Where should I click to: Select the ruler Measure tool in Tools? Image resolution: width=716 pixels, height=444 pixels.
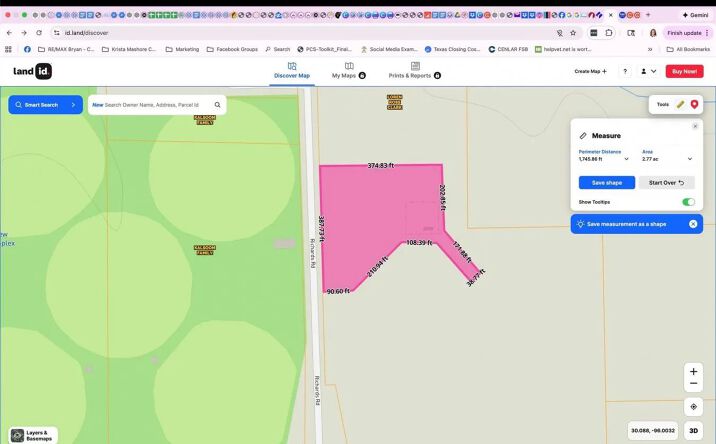point(680,105)
